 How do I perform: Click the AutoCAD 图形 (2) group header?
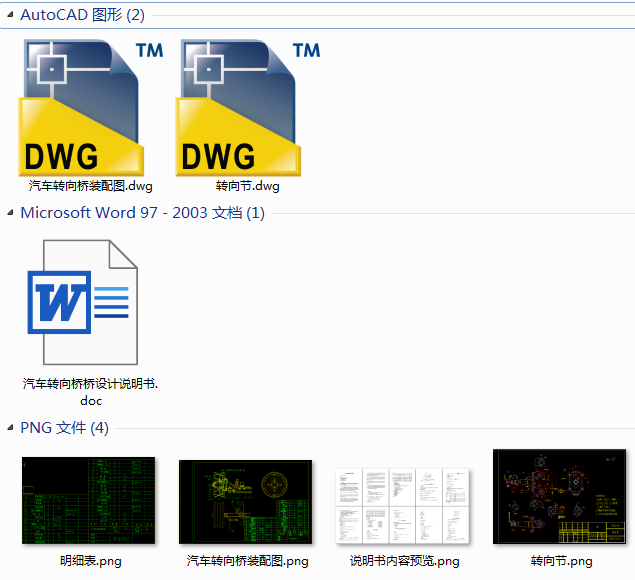click(82, 15)
